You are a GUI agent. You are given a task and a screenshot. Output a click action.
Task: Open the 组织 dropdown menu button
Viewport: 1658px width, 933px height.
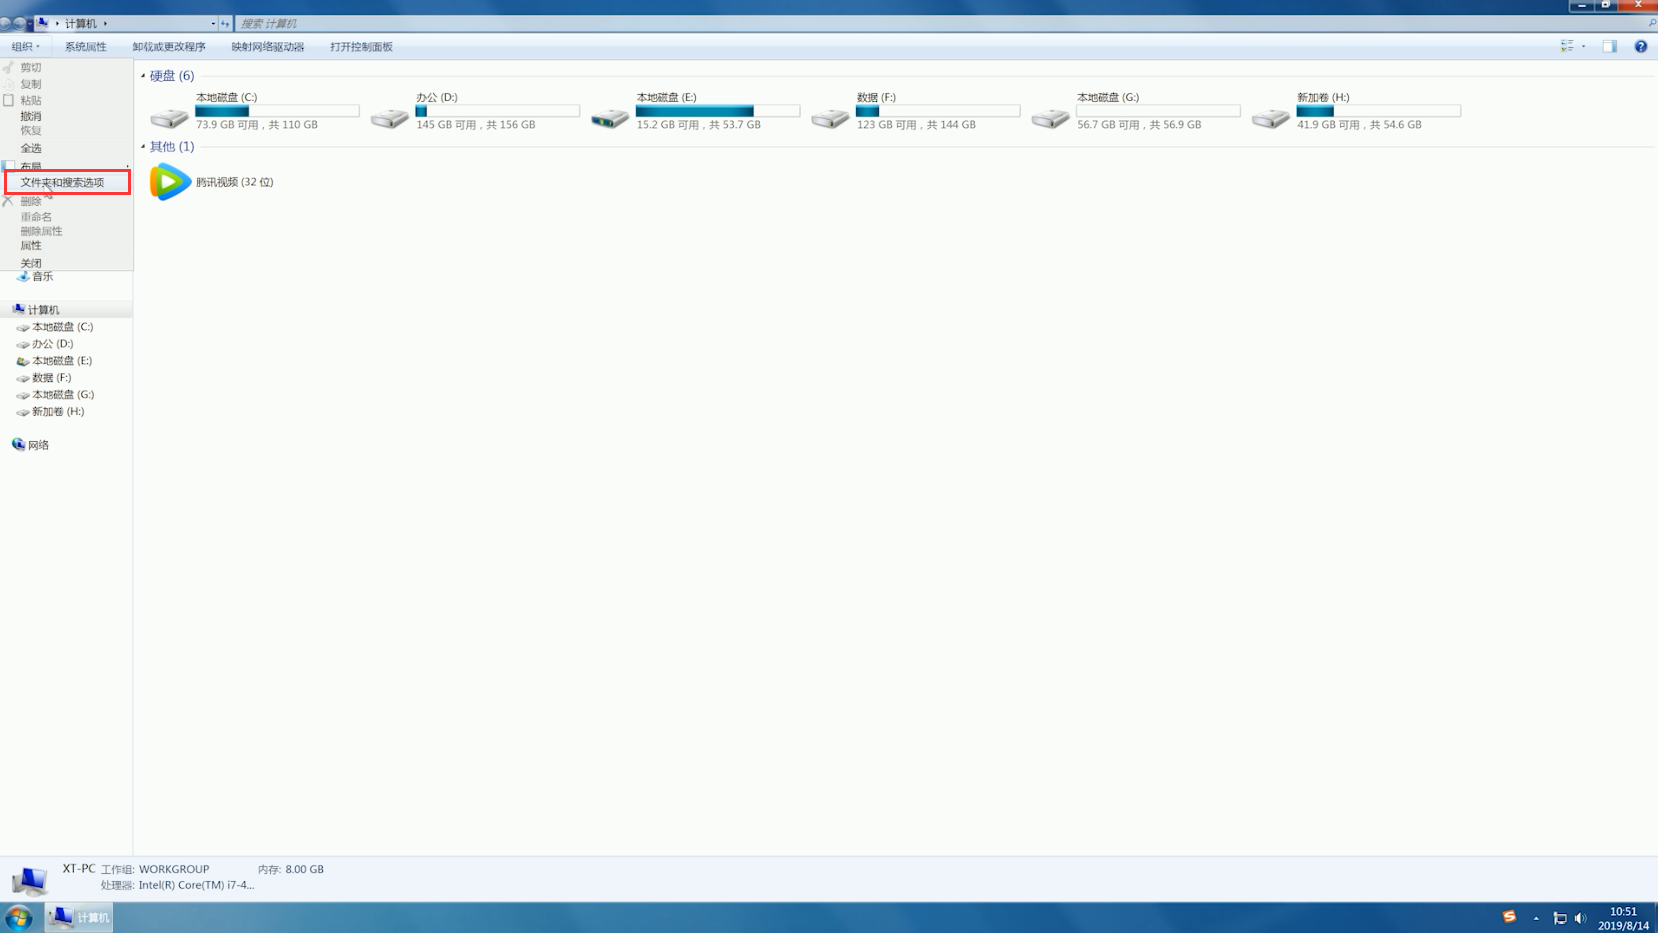26,47
